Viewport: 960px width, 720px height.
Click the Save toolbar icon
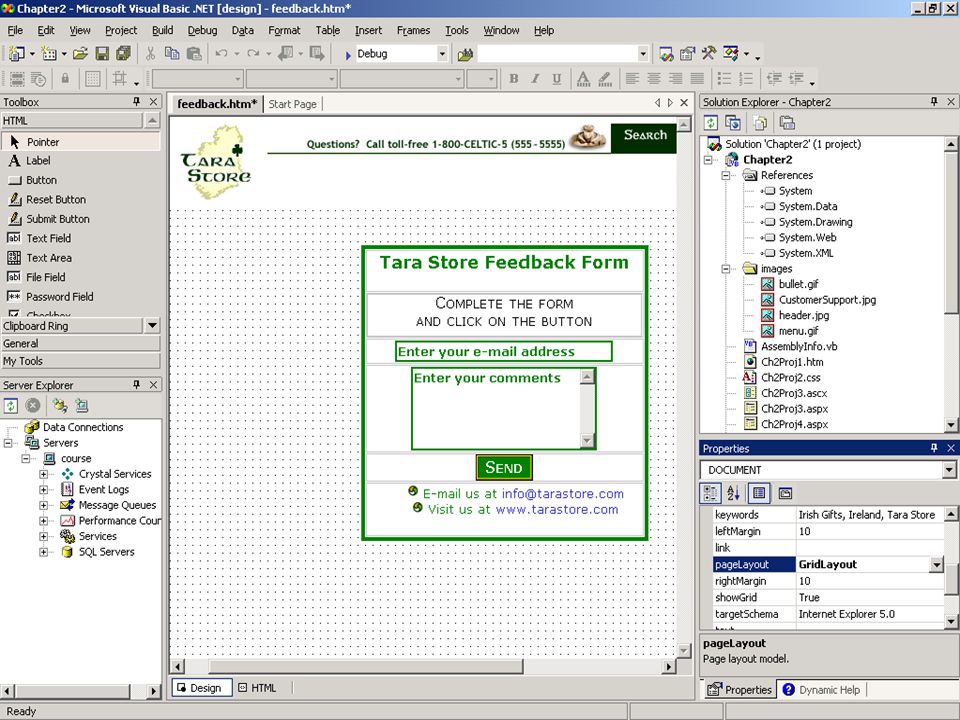[x=102, y=54]
